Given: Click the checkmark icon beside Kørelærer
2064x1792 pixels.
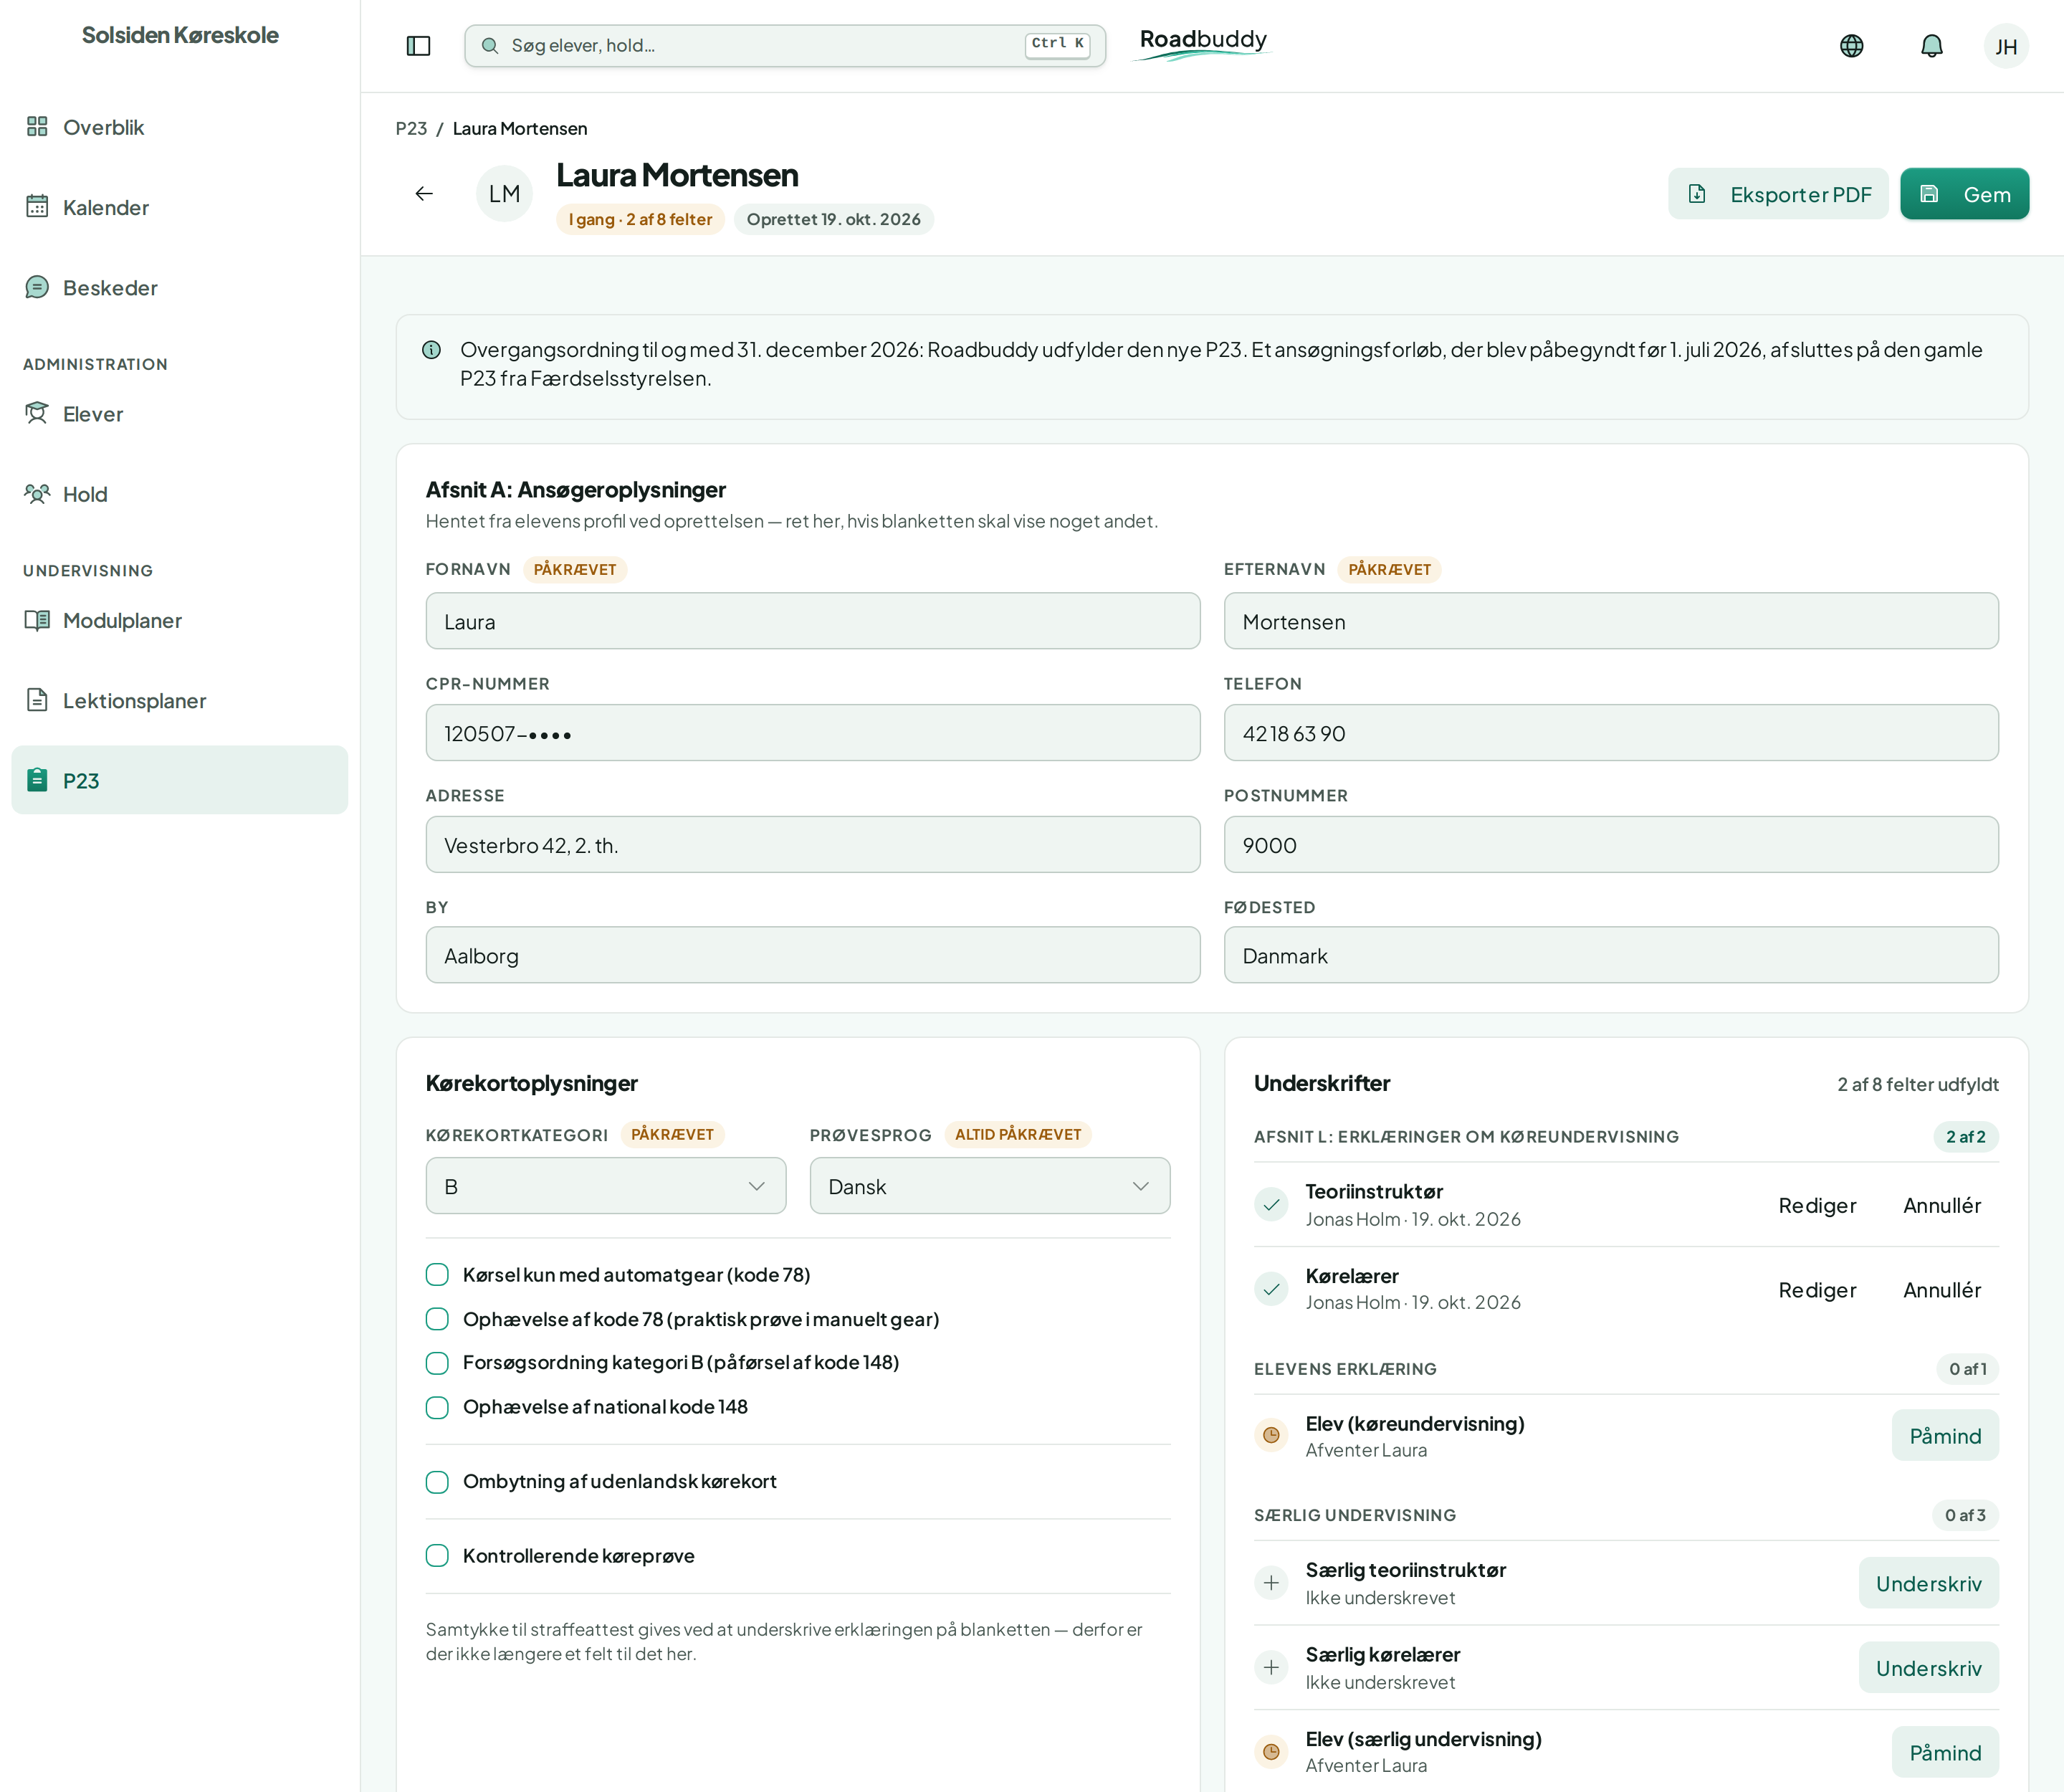Looking at the screenshot, I should coord(1270,1289).
